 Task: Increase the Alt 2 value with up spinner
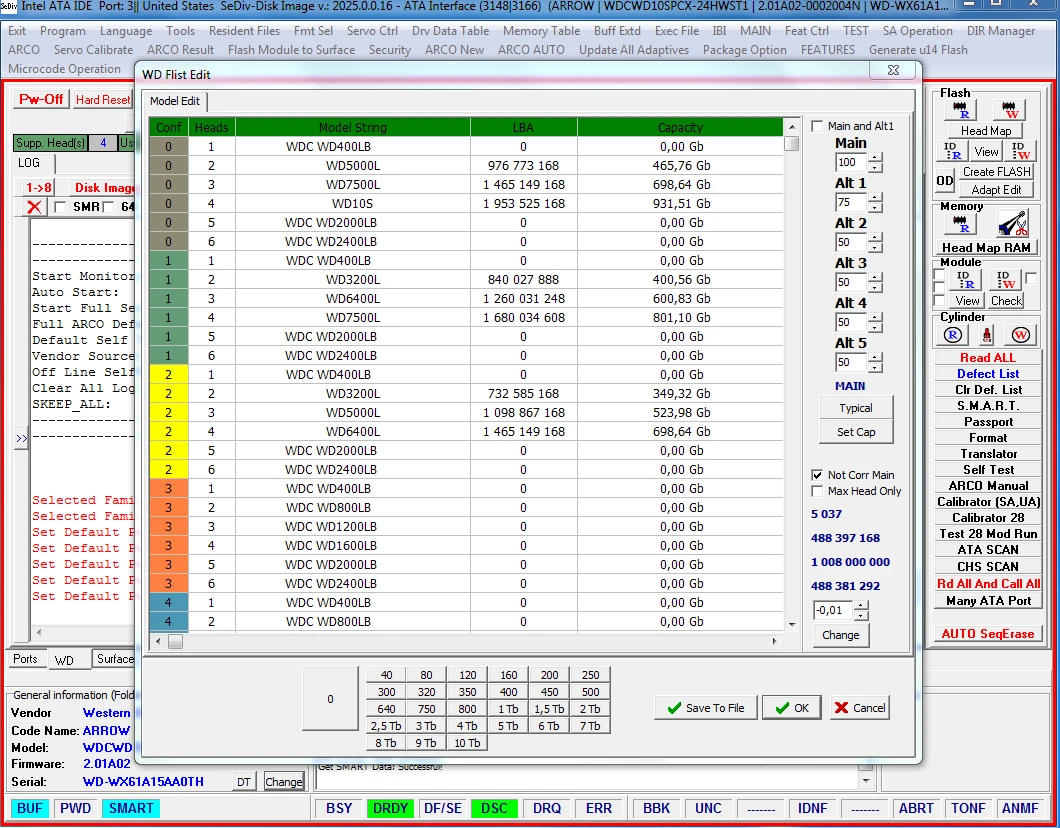(875, 238)
